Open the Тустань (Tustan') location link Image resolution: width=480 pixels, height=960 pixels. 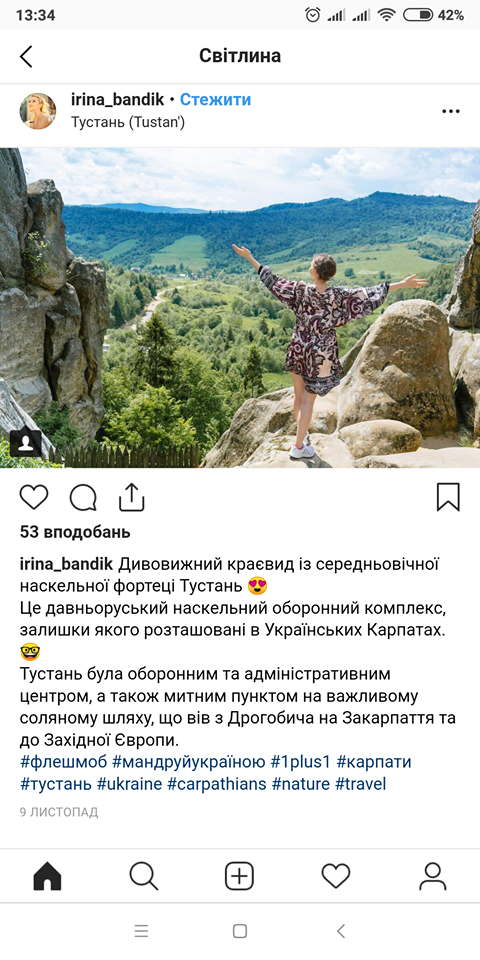tap(128, 122)
